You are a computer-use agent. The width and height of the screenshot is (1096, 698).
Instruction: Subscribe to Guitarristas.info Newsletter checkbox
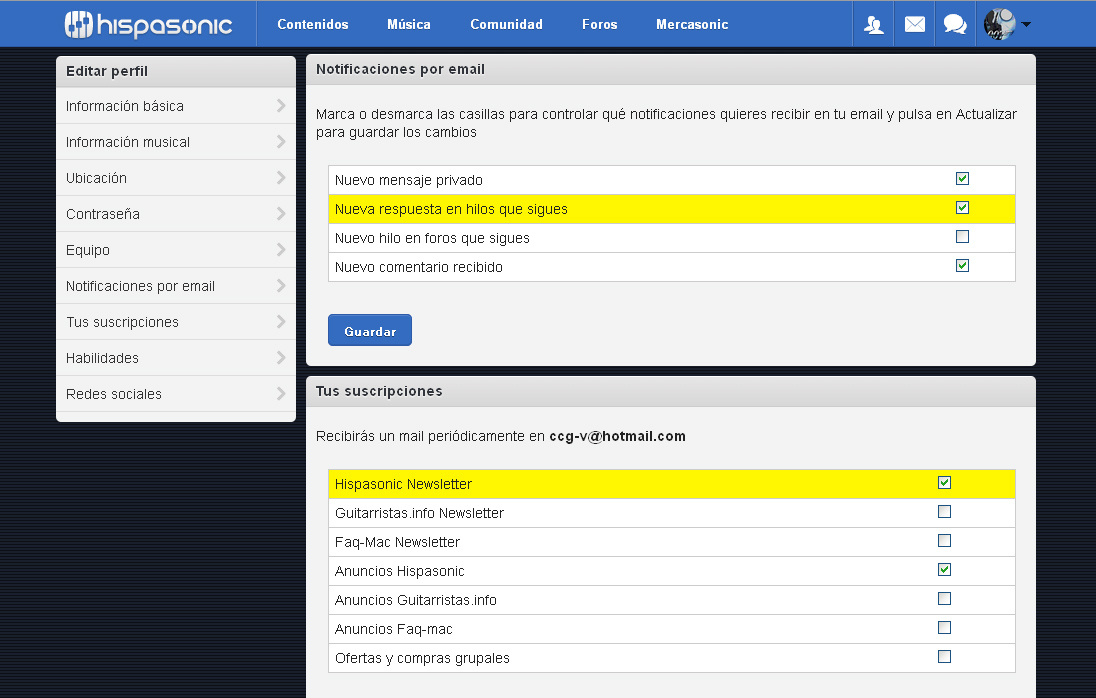(944, 512)
